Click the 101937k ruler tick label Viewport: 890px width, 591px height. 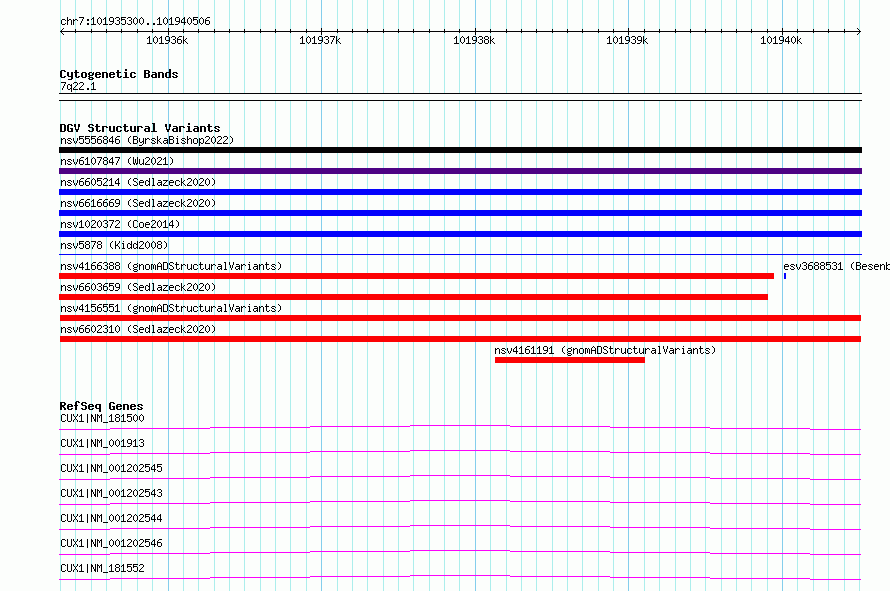pos(320,40)
